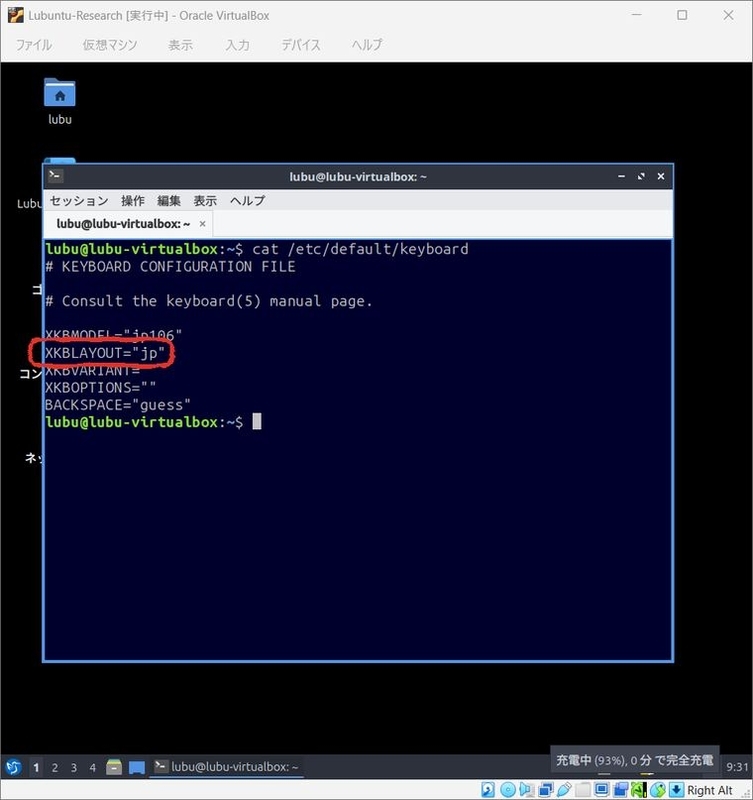Open terminal 編集 menu

pos(169,201)
